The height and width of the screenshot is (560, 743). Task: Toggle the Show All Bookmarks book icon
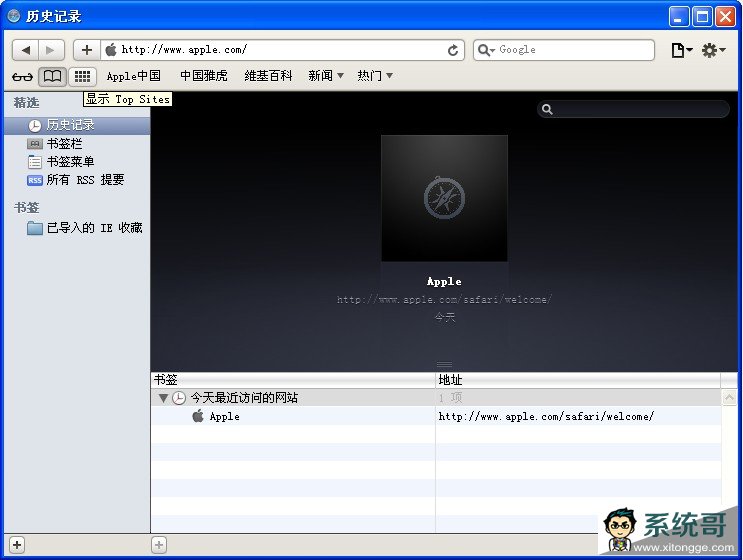(52, 76)
